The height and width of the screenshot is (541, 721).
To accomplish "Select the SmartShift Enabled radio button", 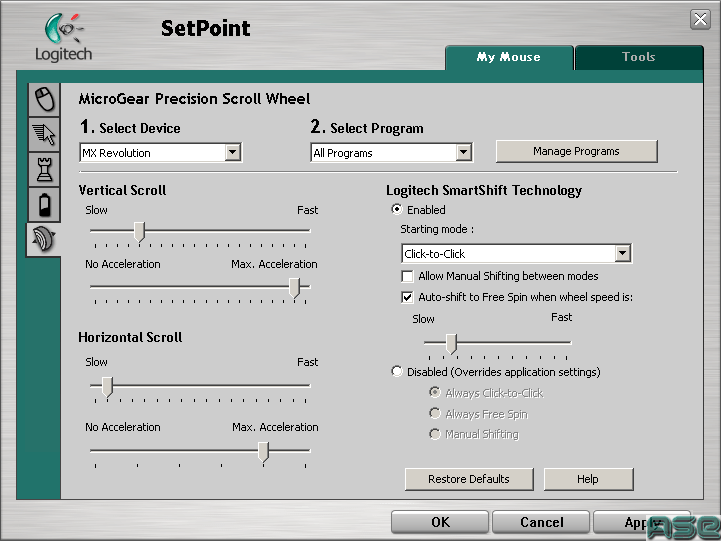I will click(x=397, y=209).
